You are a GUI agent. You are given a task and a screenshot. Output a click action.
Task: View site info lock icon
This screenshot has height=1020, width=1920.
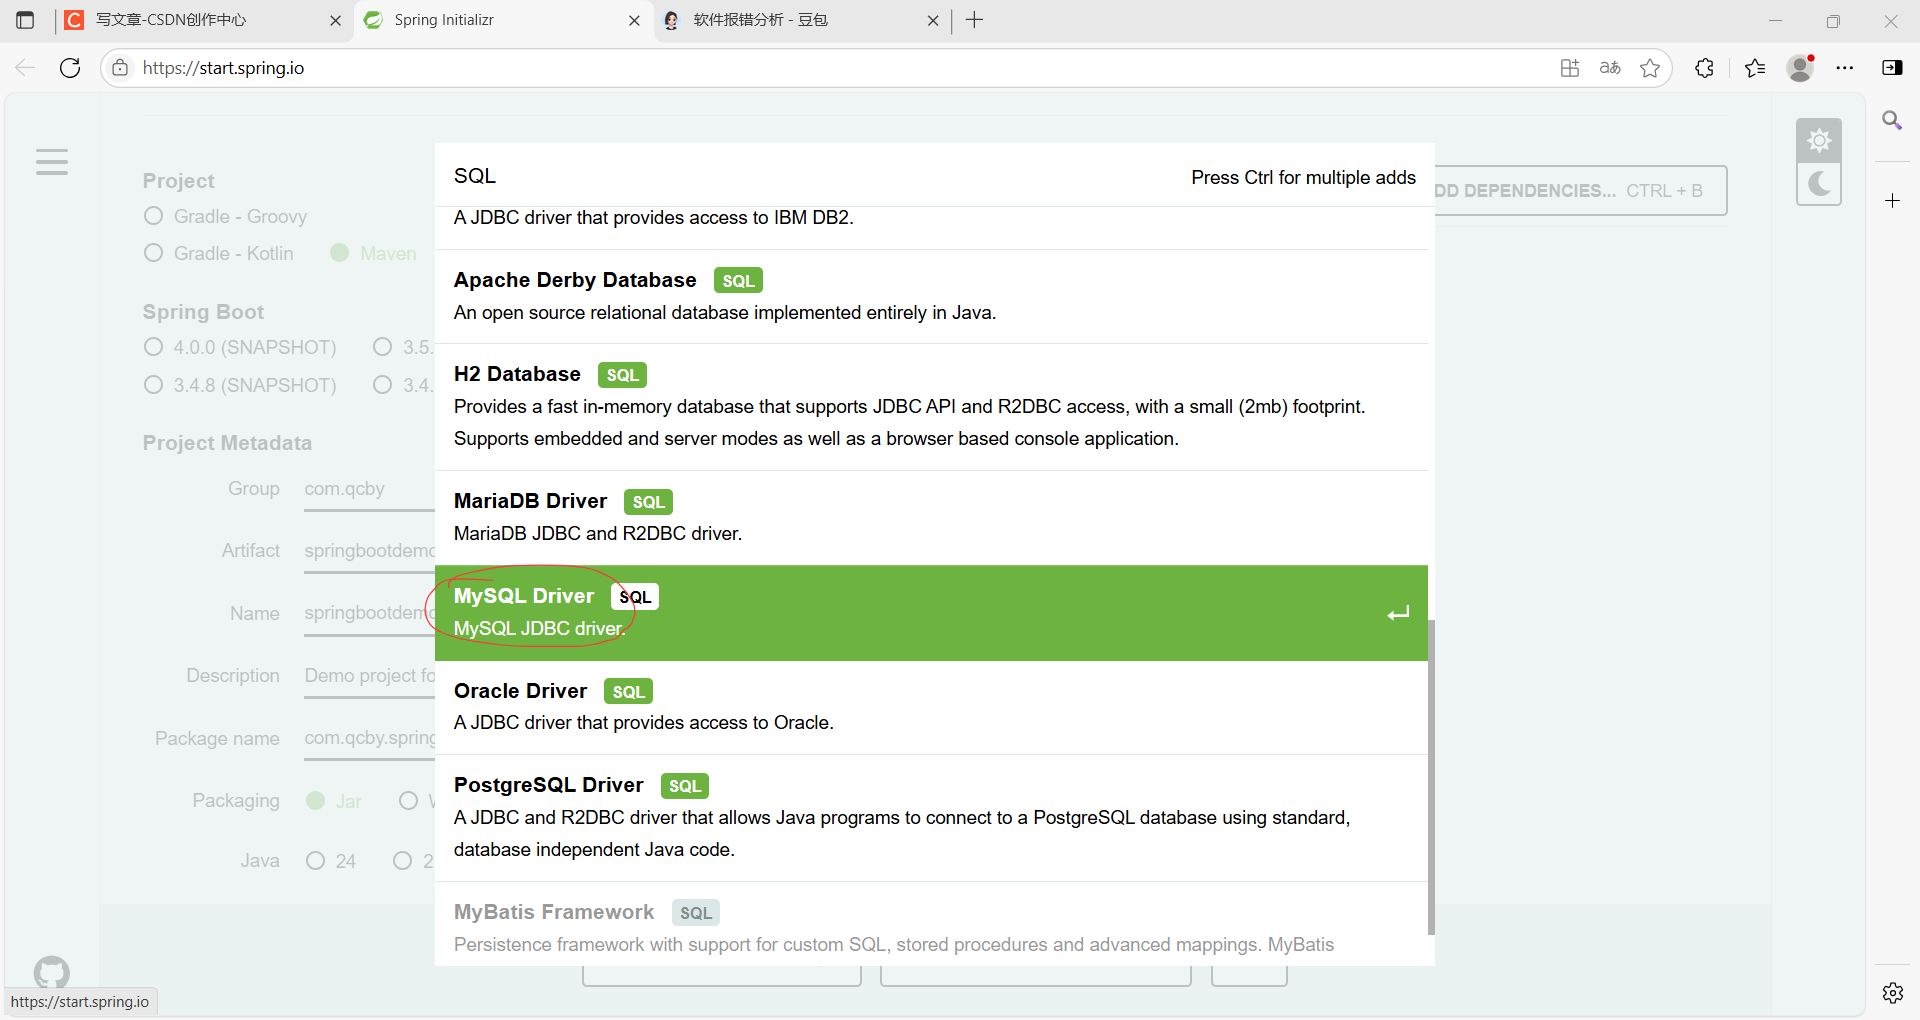point(120,68)
